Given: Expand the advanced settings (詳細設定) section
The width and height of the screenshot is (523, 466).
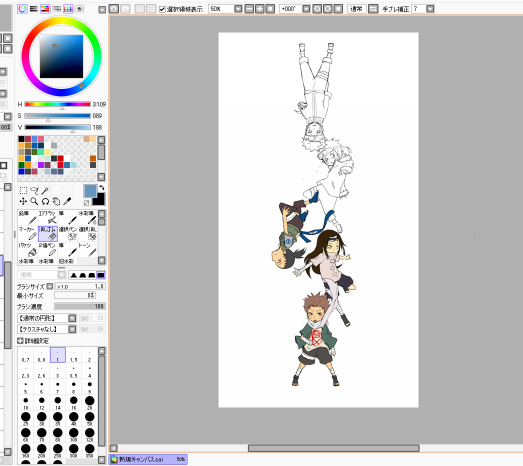Looking at the screenshot, I should pyautogui.click(x=20, y=341).
